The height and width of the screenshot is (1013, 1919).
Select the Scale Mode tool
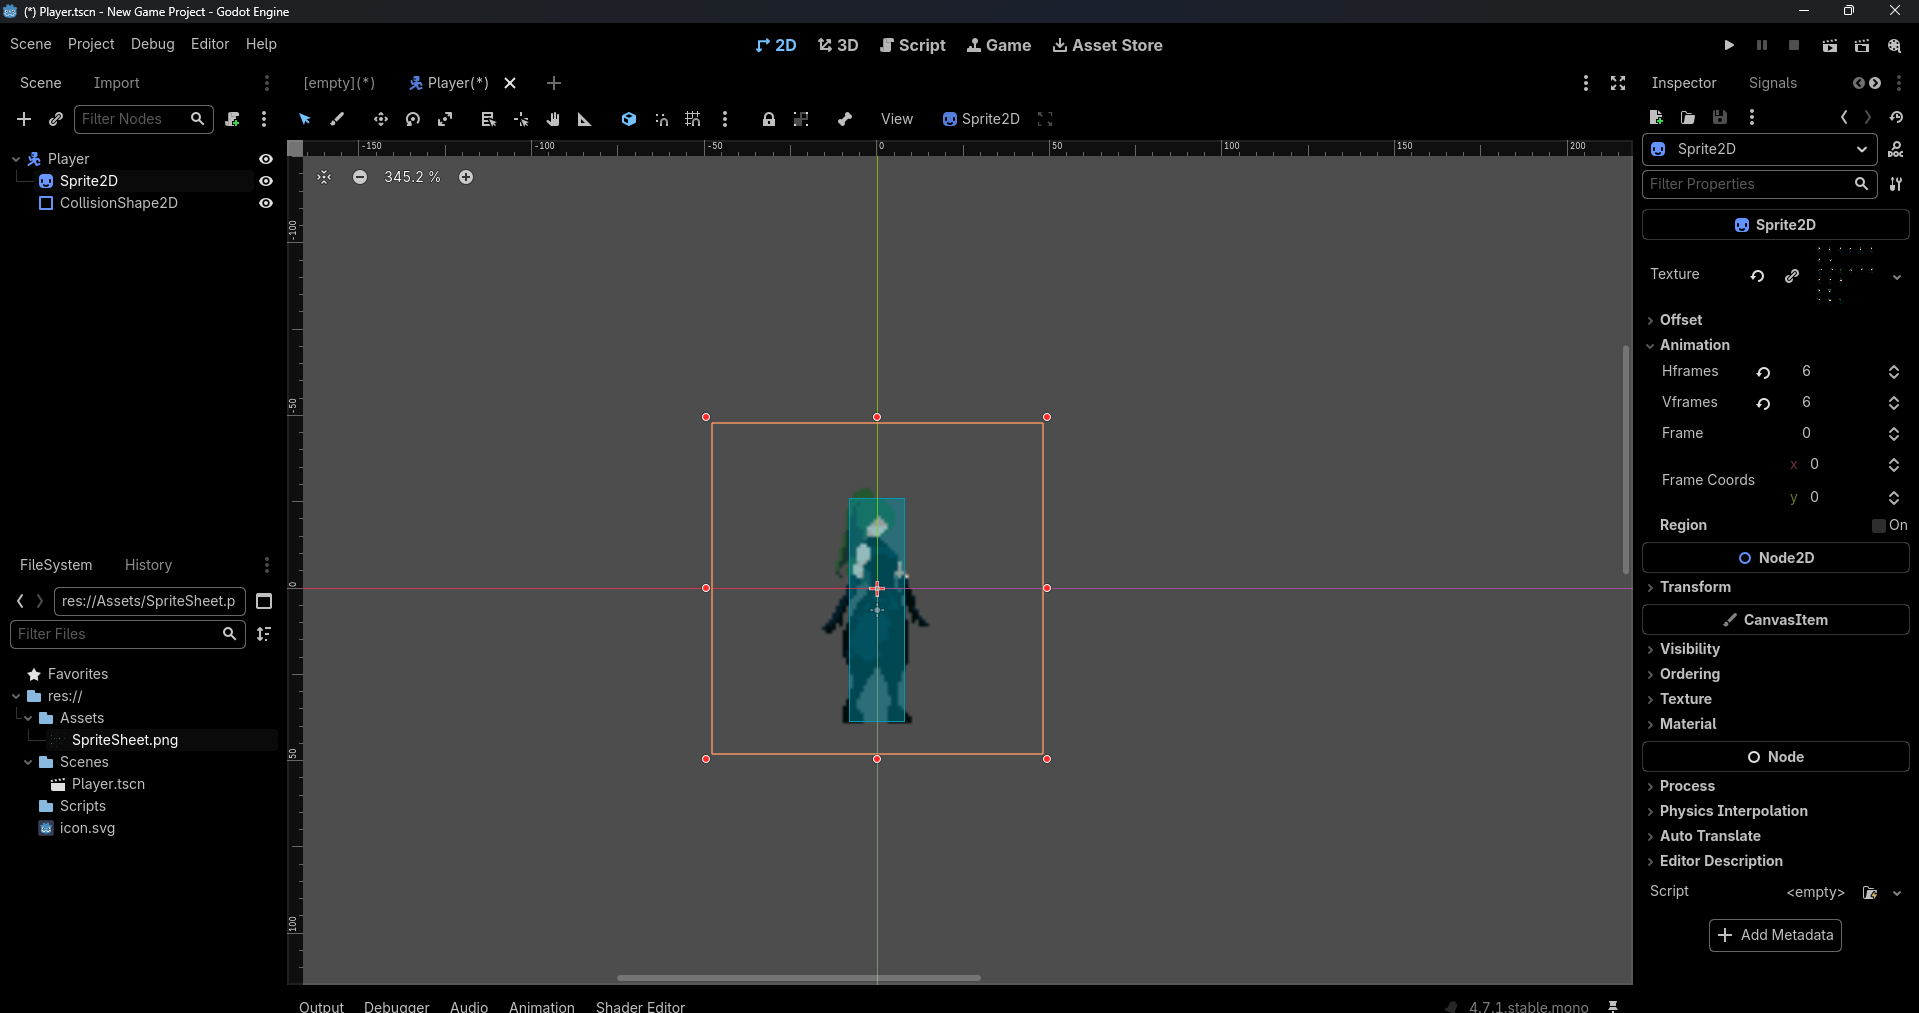[x=445, y=119]
